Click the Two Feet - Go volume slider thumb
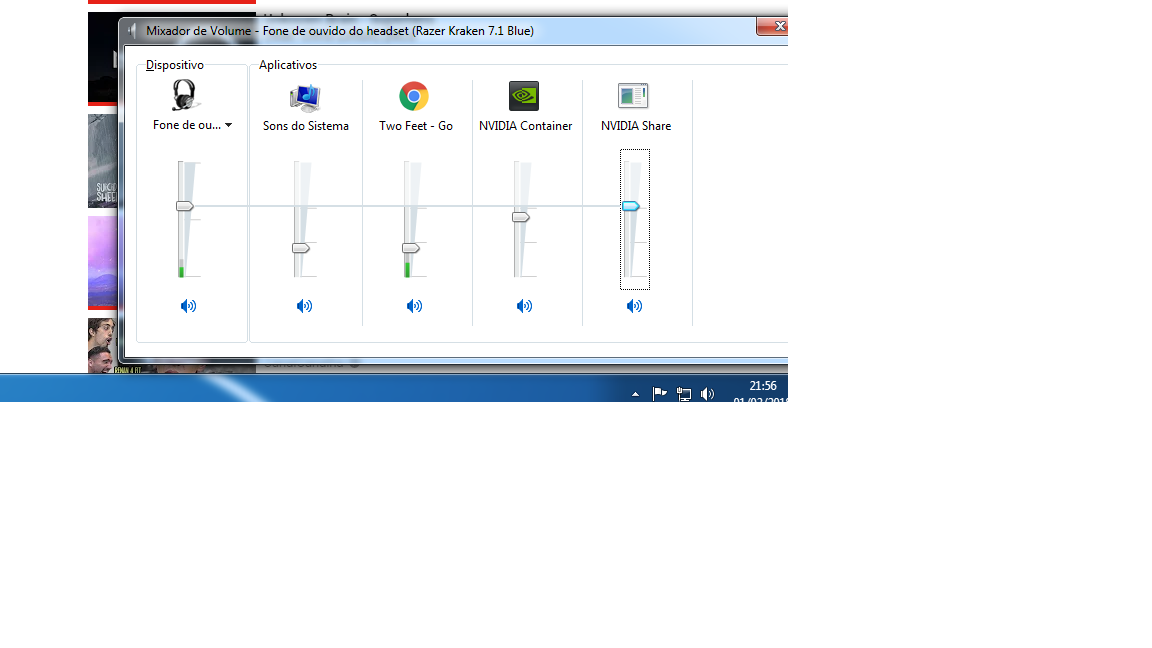1152x648 pixels. click(x=411, y=248)
